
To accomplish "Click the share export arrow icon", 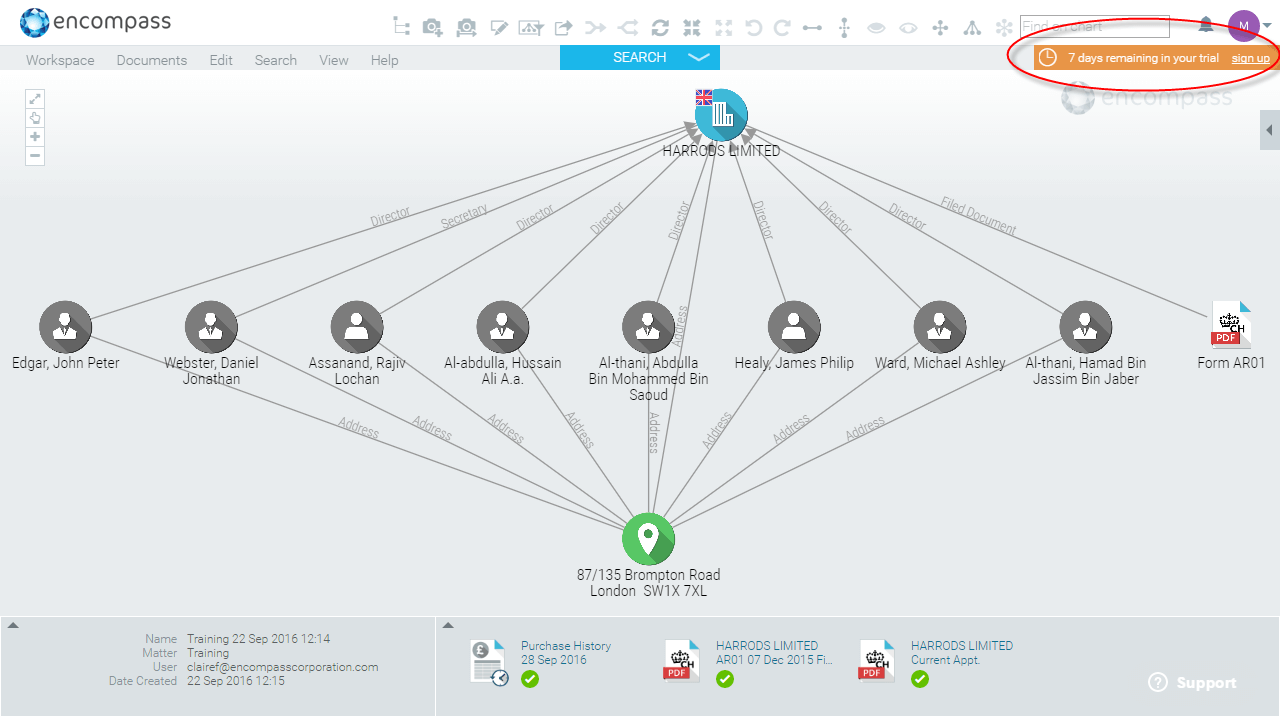I will click(x=564, y=27).
